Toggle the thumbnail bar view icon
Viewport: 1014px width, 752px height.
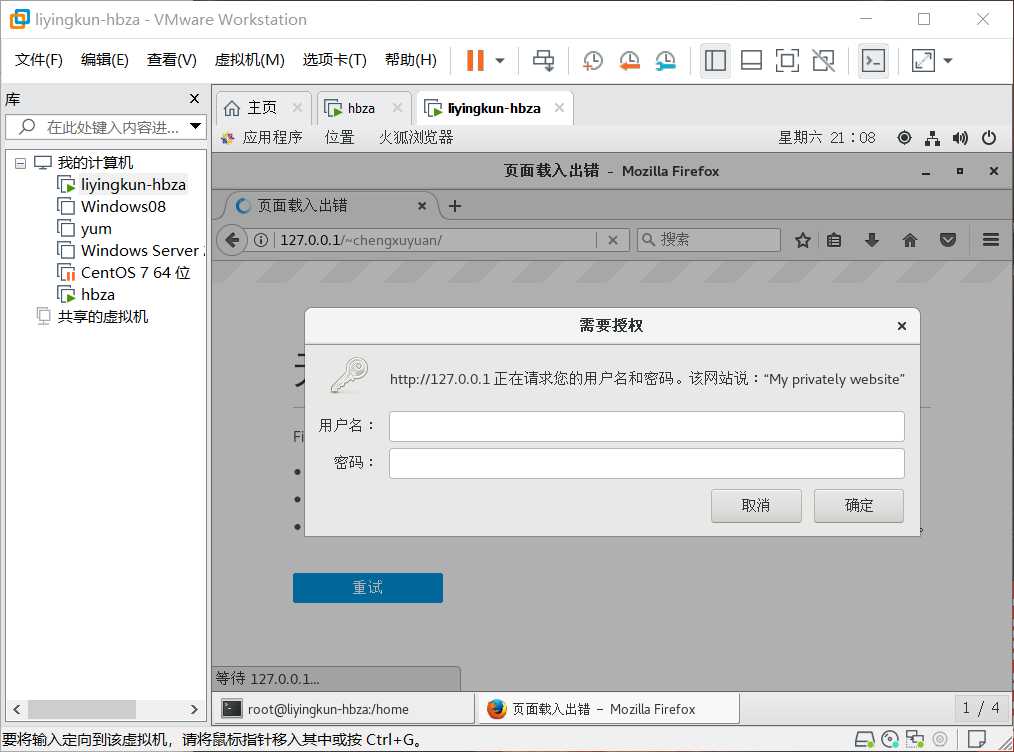[751, 61]
